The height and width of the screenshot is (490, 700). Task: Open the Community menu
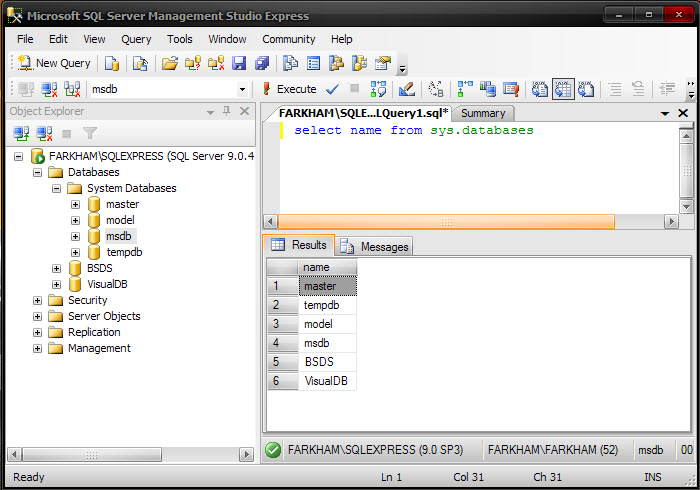288,39
